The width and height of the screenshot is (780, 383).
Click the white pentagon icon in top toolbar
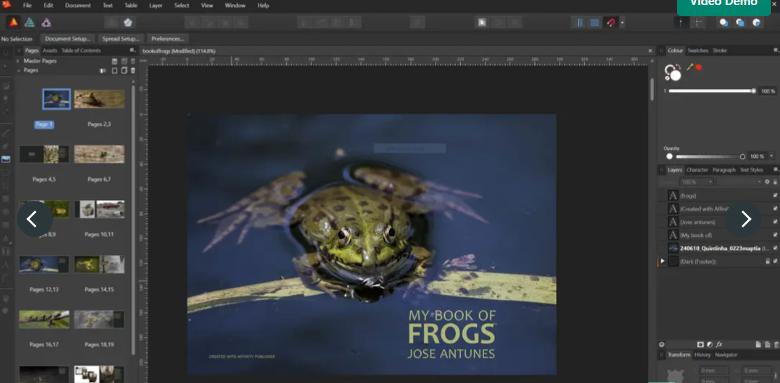pos(128,22)
